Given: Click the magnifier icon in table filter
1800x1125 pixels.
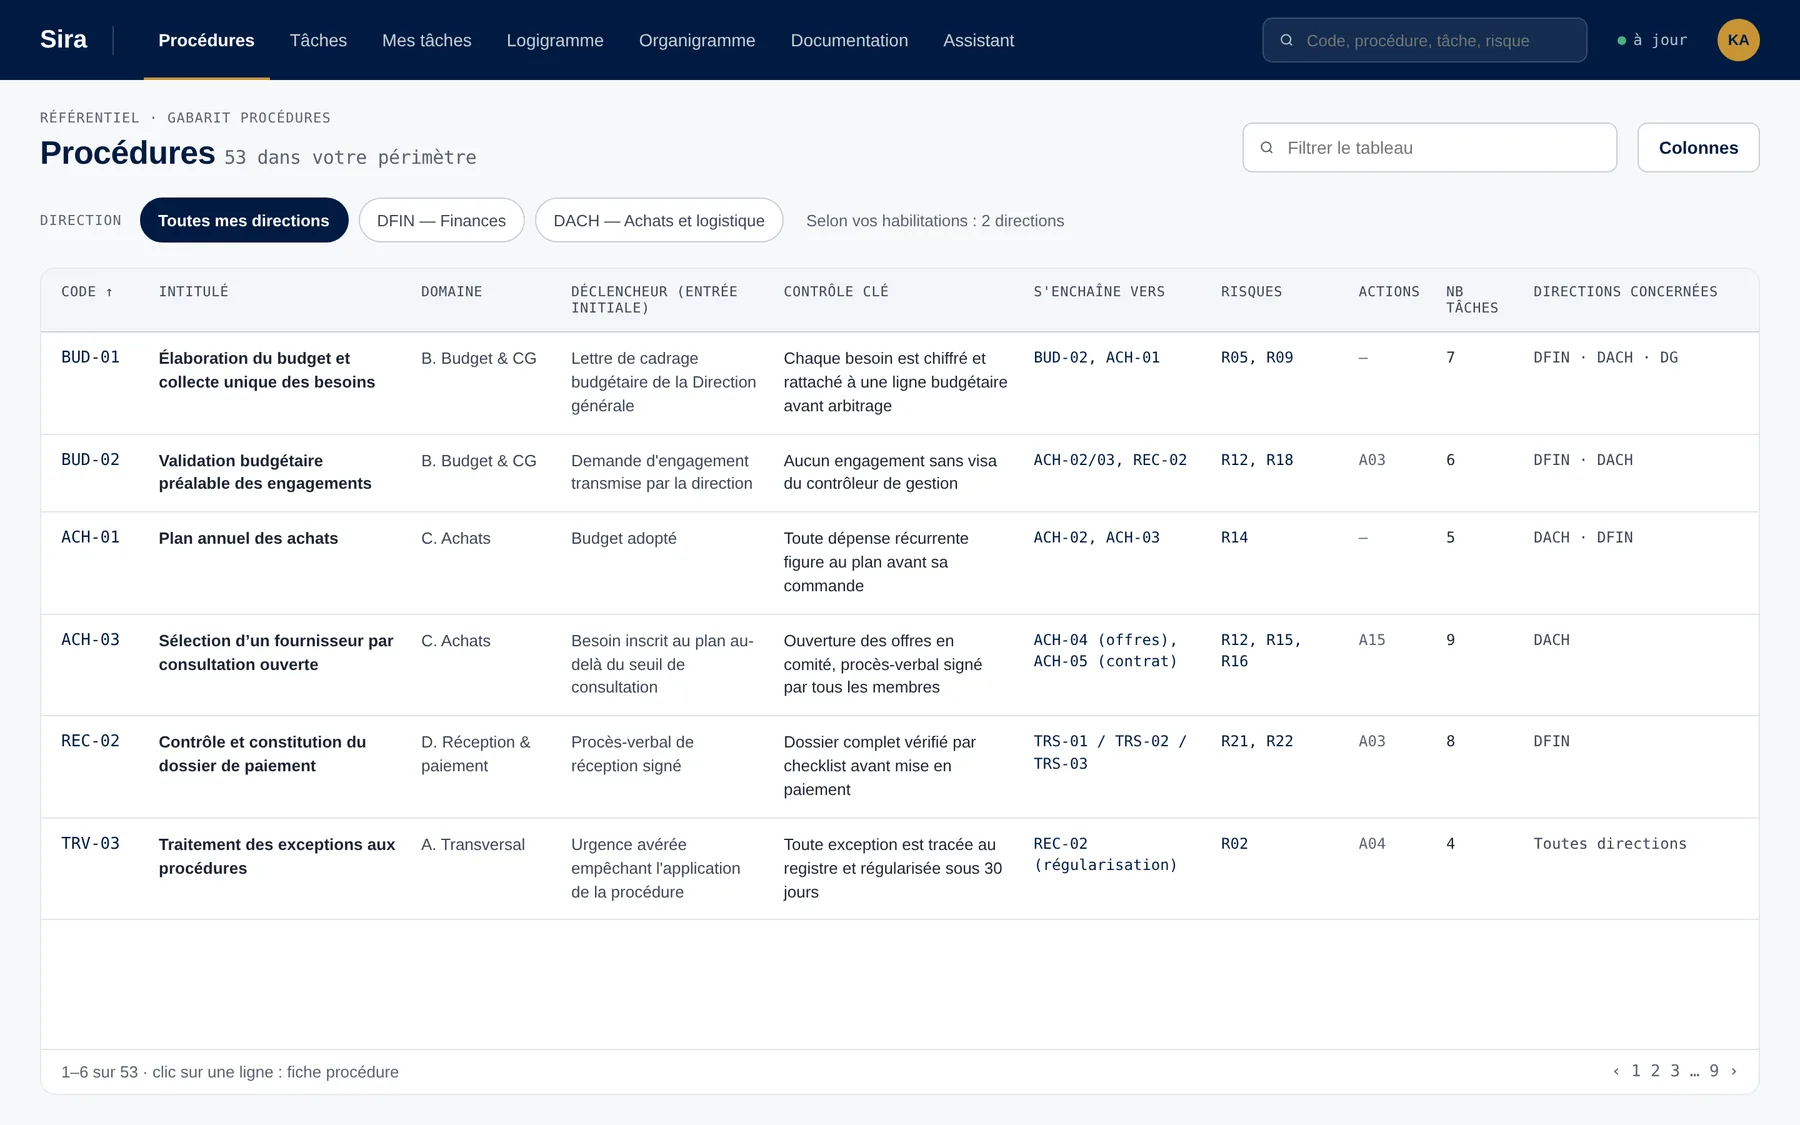Looking at the screenshot, I should pos(1267,148).
